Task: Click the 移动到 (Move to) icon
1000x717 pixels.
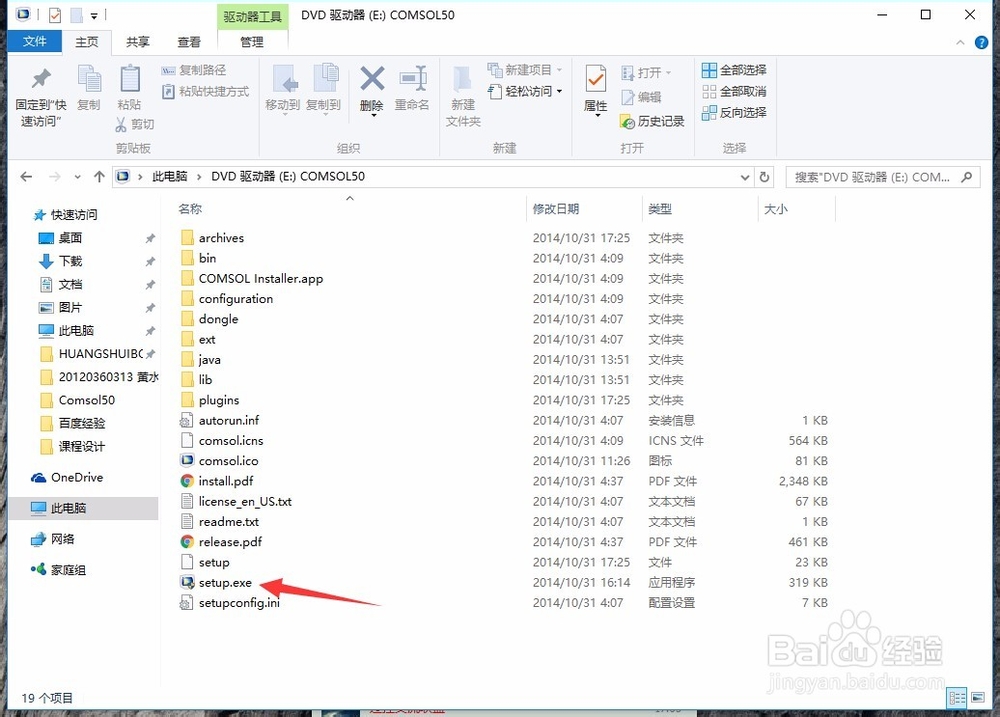Action: coord(283,80)
